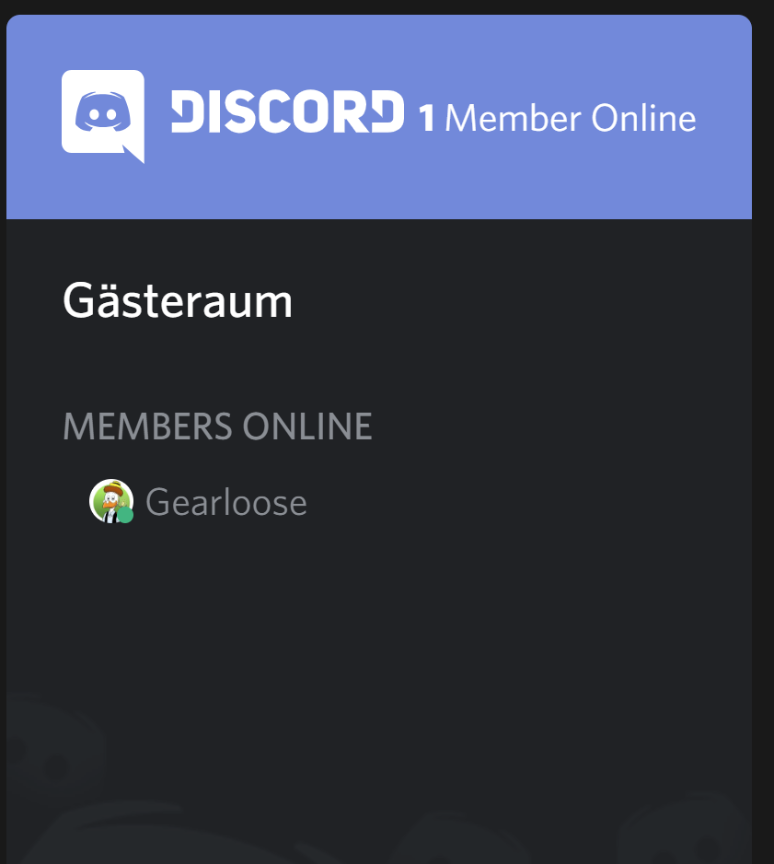
Task: Click the Gearloose username
Action: click(226, 502)
